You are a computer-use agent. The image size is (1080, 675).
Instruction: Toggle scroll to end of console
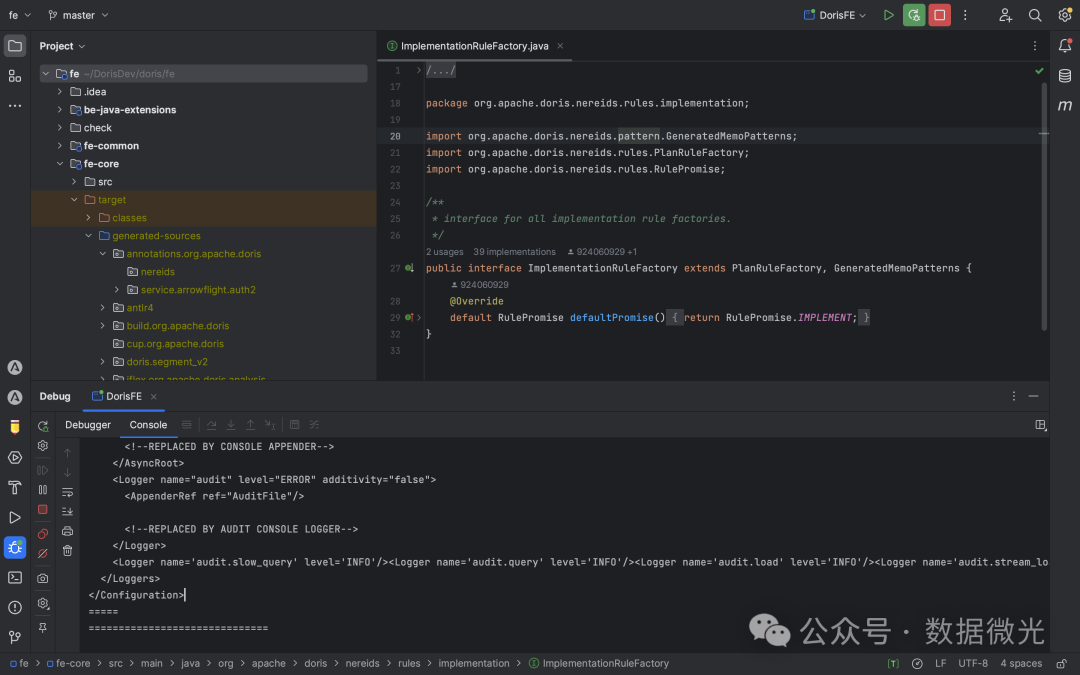pyautogui.click(x=68, y=512)
